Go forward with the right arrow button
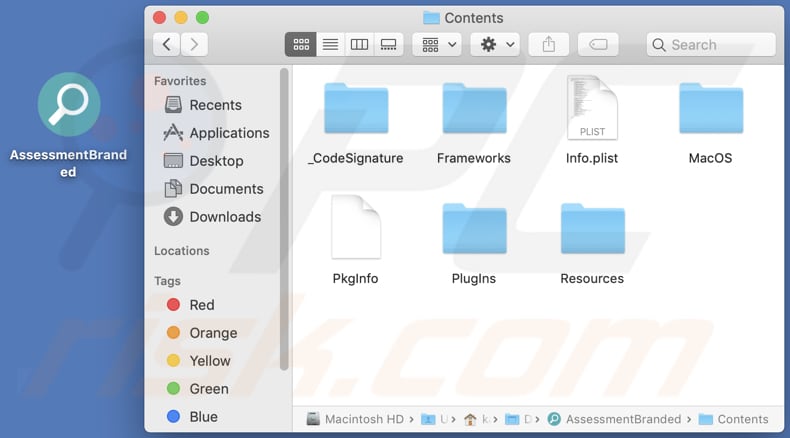The image size is (790, 438). 194,44
